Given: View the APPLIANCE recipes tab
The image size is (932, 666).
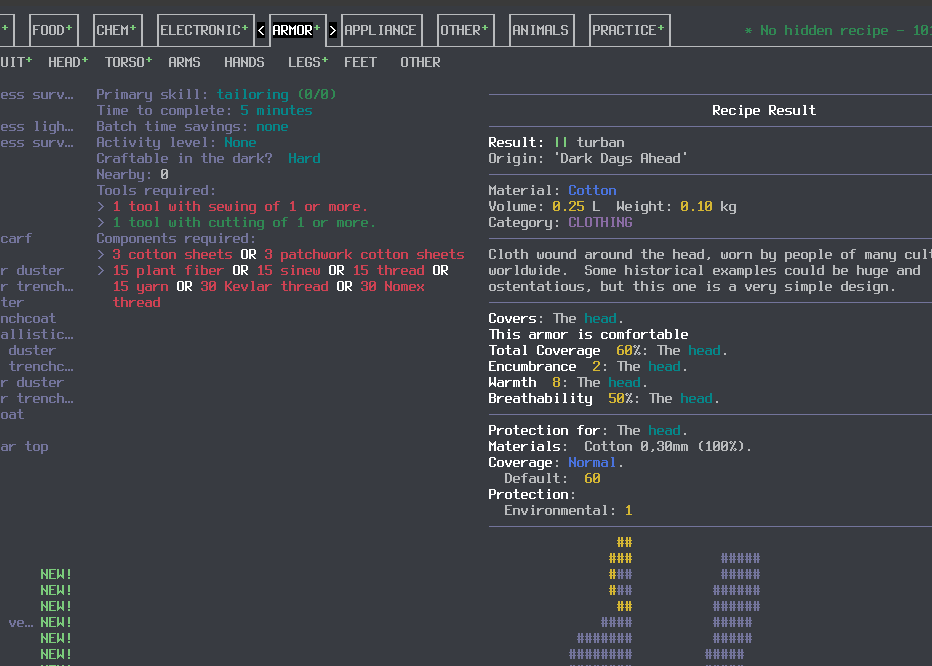Looking at the screenshot, I should coord(381,29).
